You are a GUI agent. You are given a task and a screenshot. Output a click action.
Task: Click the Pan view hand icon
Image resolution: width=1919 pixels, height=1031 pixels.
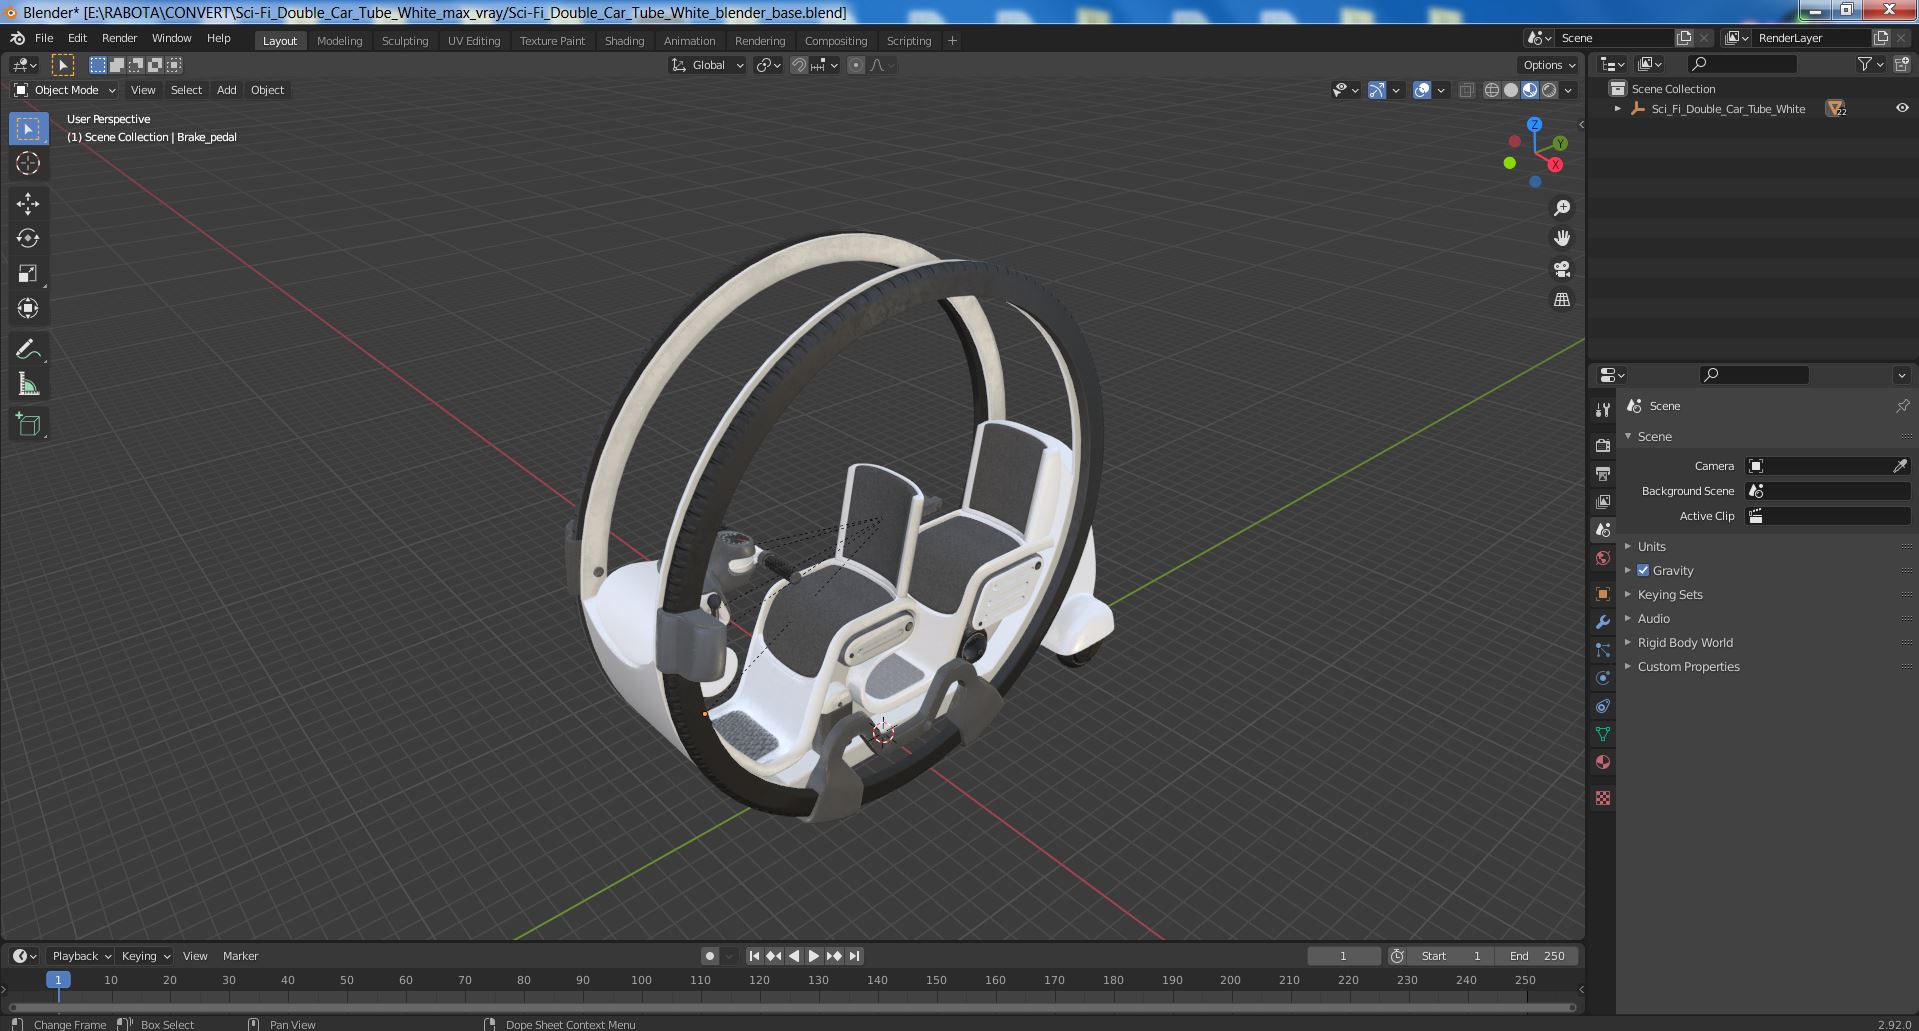coord(1561,238)
